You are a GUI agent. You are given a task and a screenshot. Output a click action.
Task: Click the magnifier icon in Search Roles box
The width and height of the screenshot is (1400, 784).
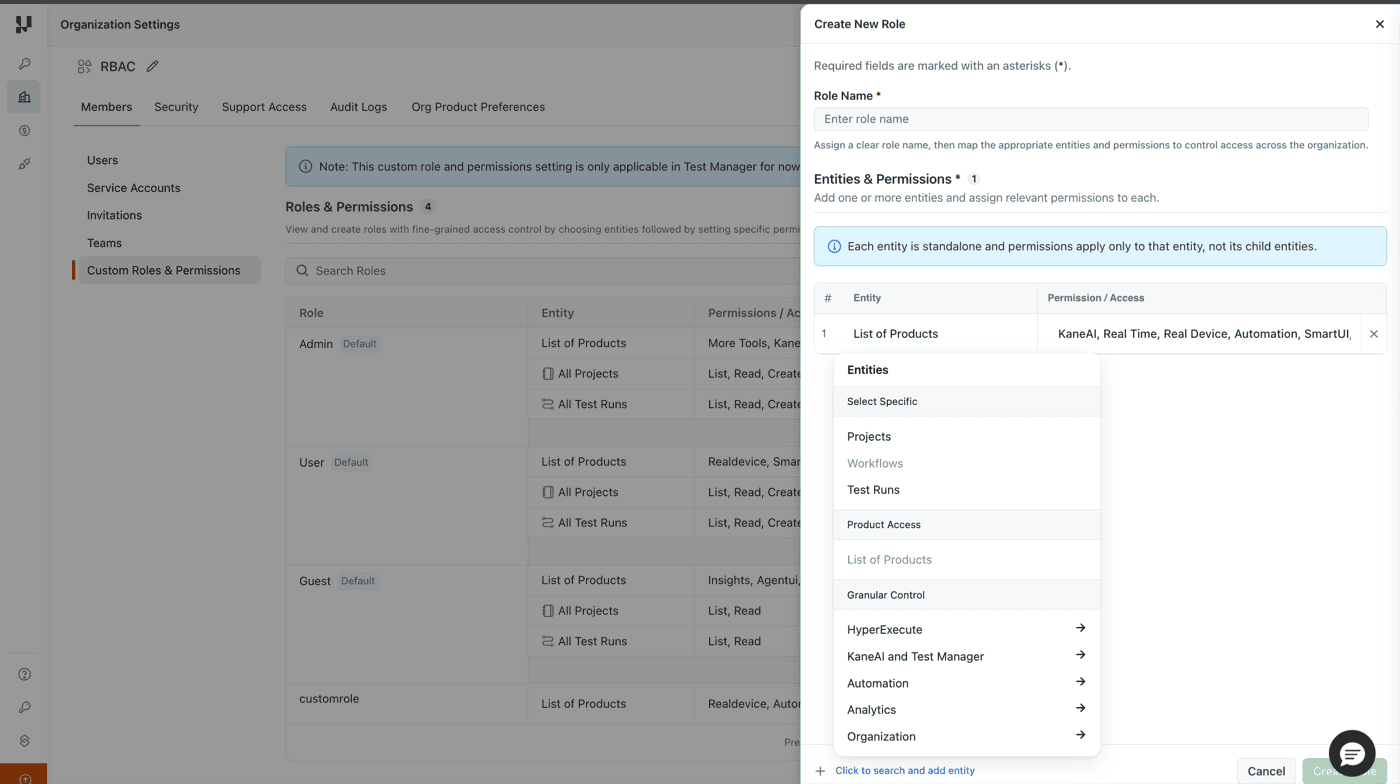coord(301,270)
